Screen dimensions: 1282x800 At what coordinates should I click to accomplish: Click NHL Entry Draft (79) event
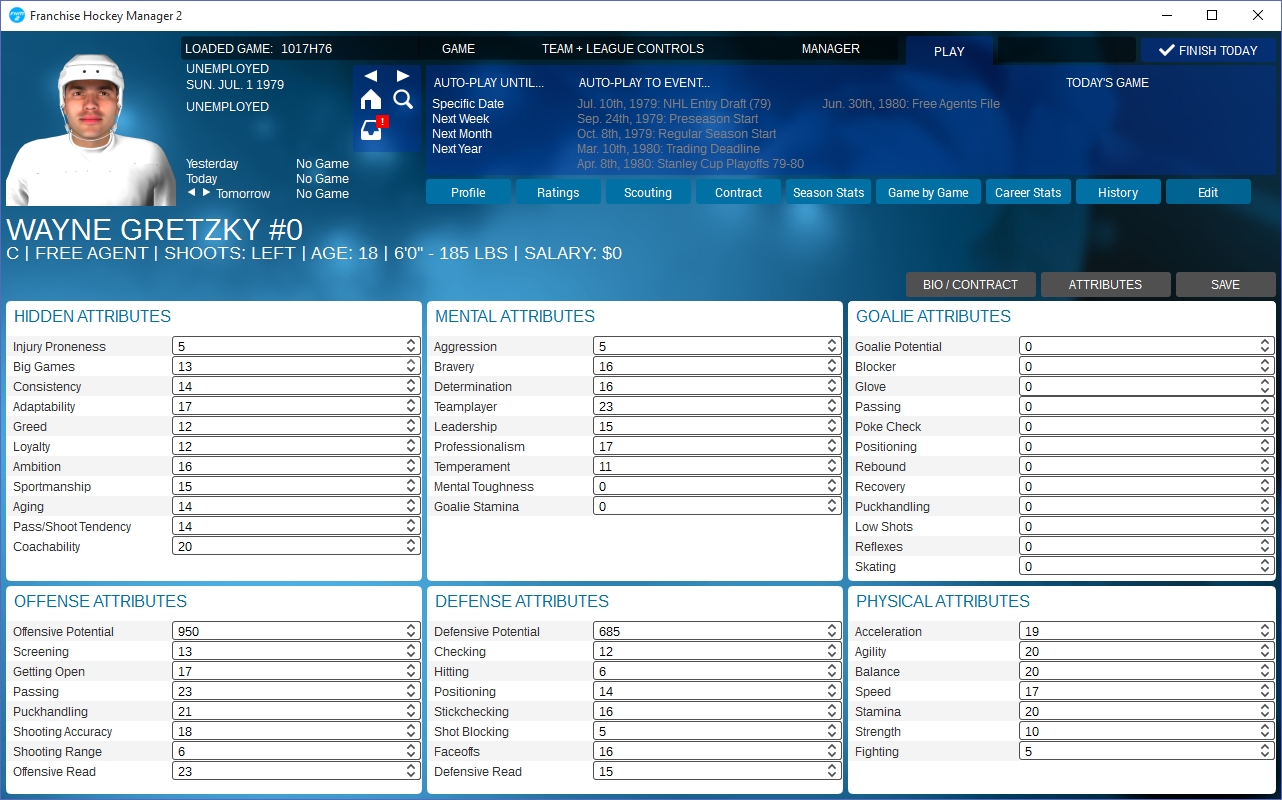pyautogui.click(x=674, y=104)
